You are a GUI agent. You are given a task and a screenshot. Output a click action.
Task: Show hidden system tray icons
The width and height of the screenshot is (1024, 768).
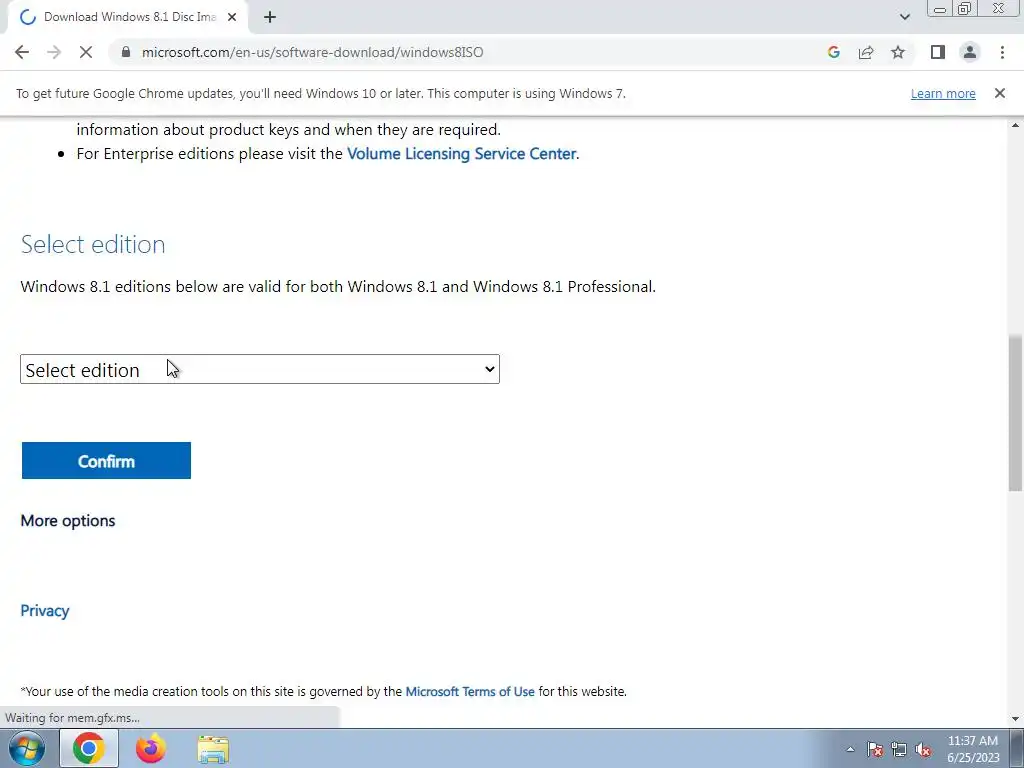850,749
